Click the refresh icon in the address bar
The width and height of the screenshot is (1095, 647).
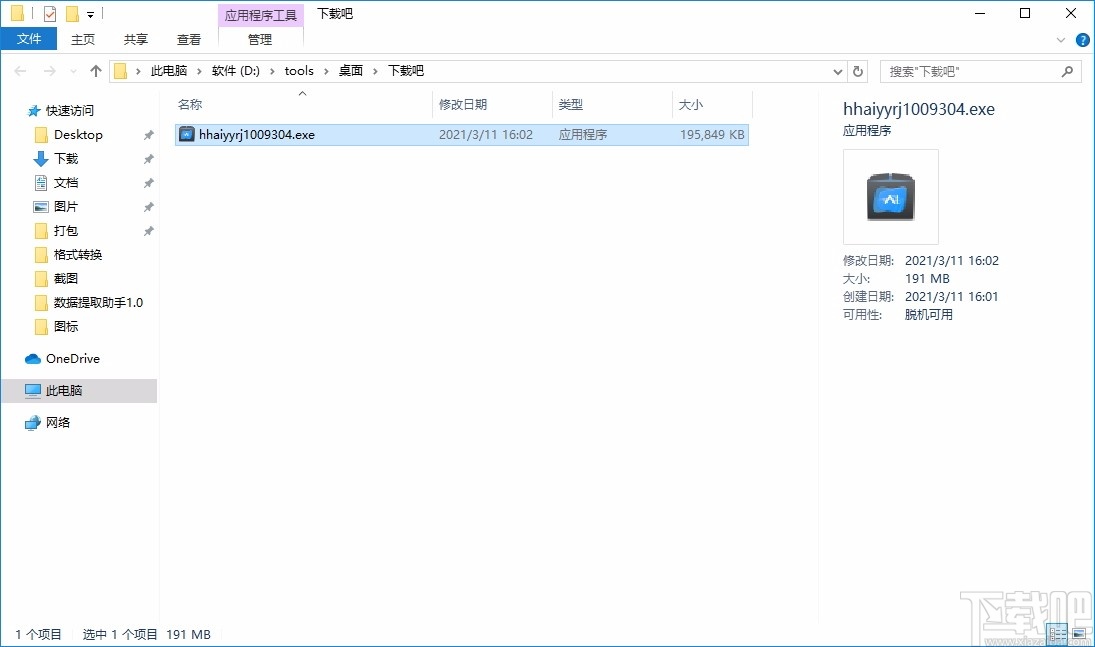[858, 71]
